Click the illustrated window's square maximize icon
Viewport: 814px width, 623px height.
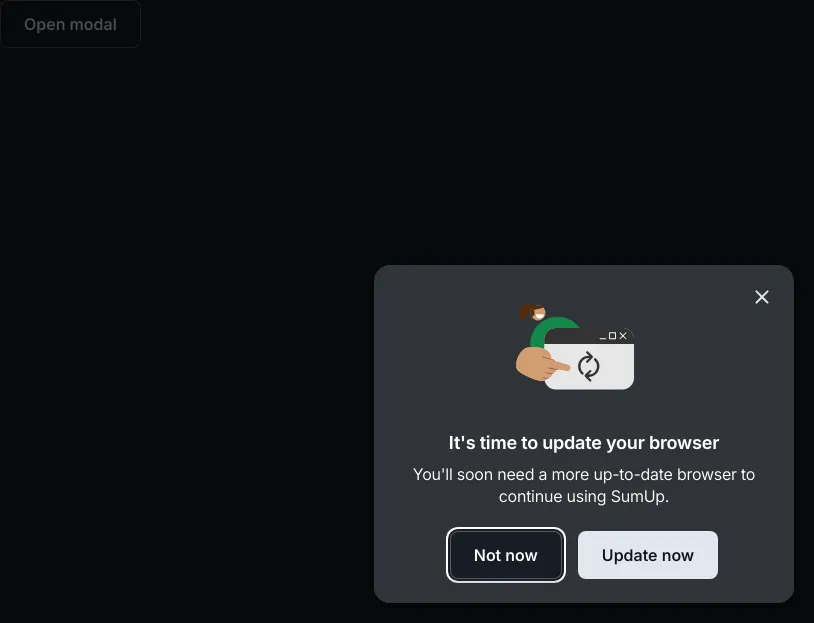tap(613, 336)
